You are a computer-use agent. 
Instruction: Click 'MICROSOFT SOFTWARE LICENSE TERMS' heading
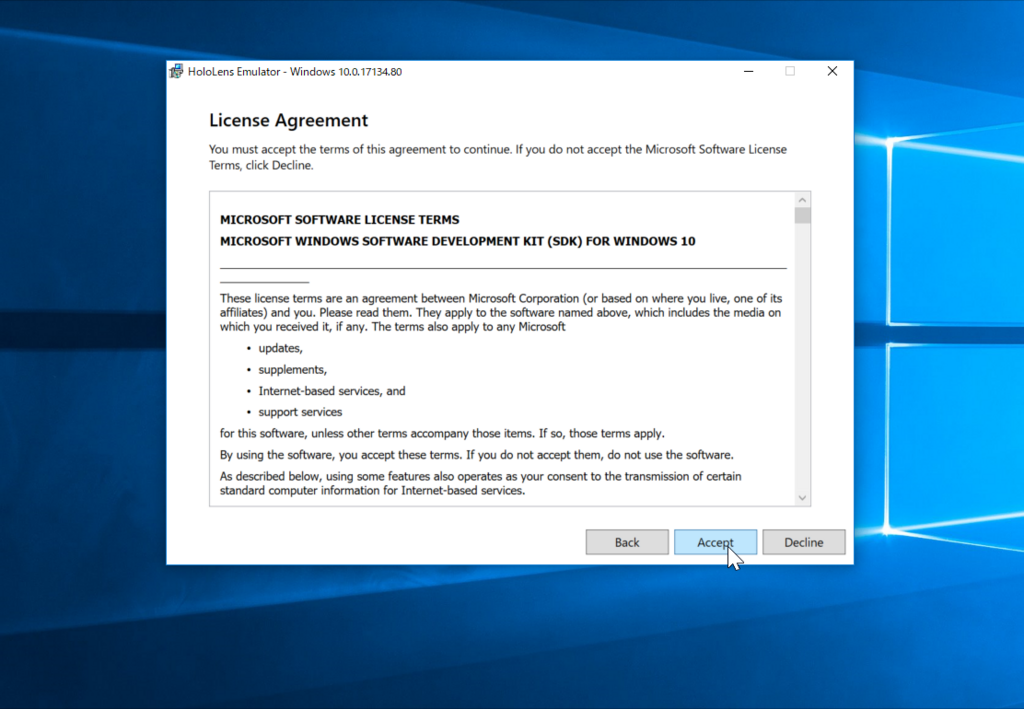(x=340, y=219)
